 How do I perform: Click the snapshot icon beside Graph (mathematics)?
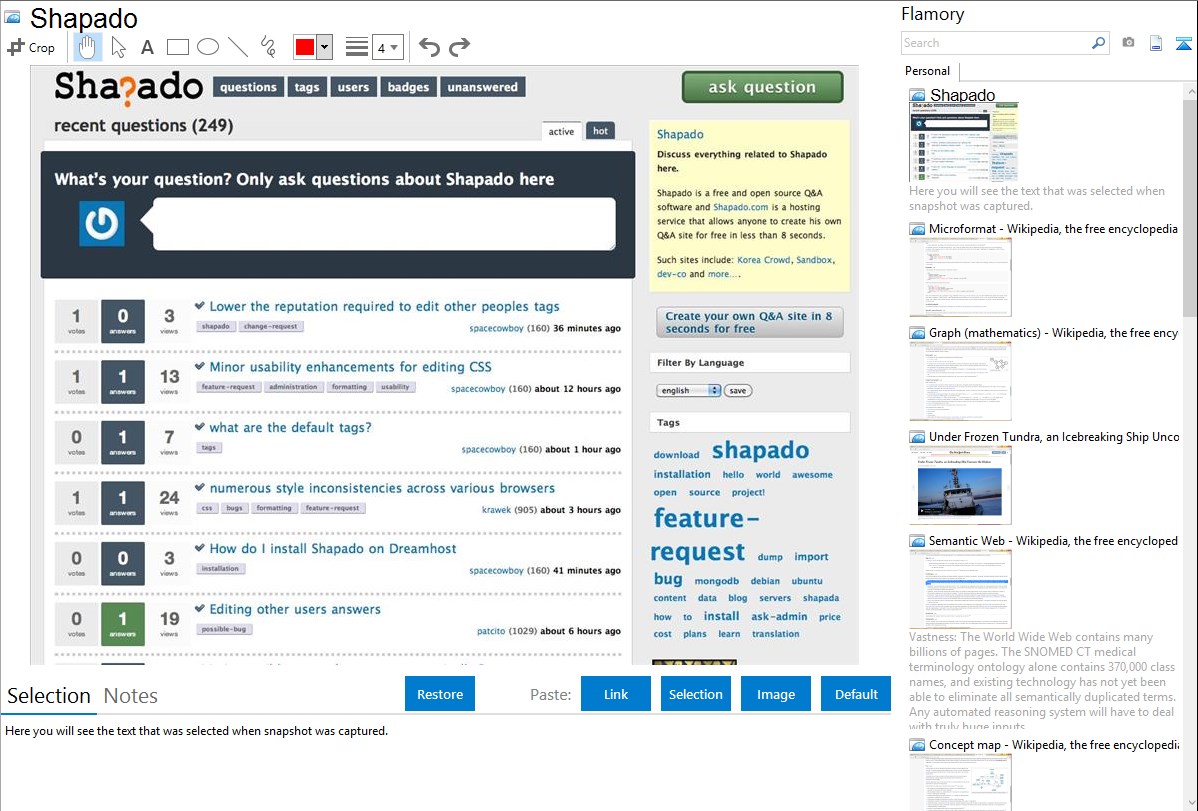pos(917,333)
